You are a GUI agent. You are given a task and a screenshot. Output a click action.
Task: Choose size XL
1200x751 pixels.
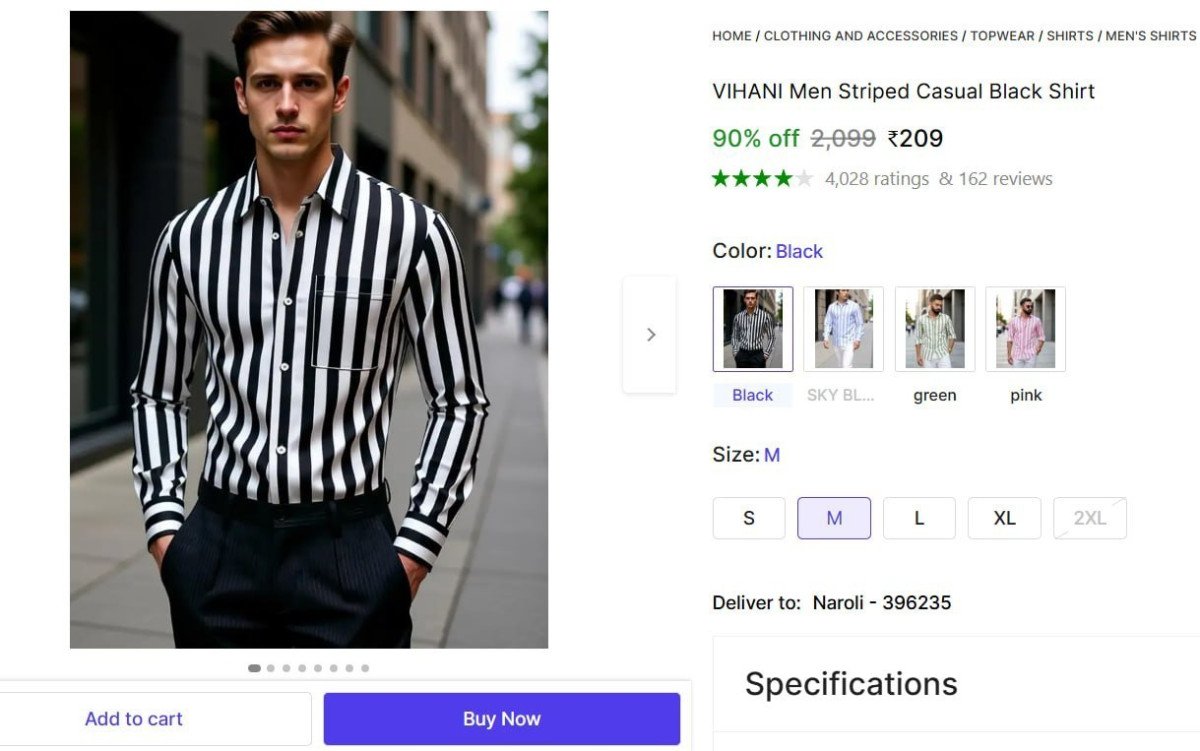point(1004,518)
